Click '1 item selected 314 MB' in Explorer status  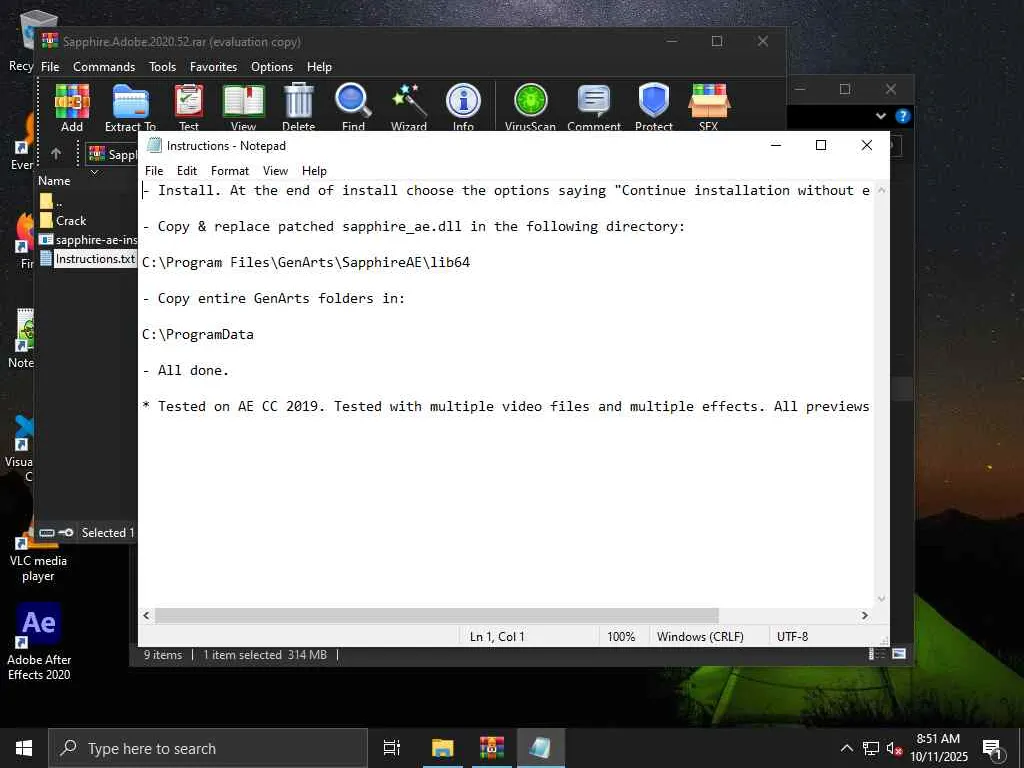pos(265,654)
